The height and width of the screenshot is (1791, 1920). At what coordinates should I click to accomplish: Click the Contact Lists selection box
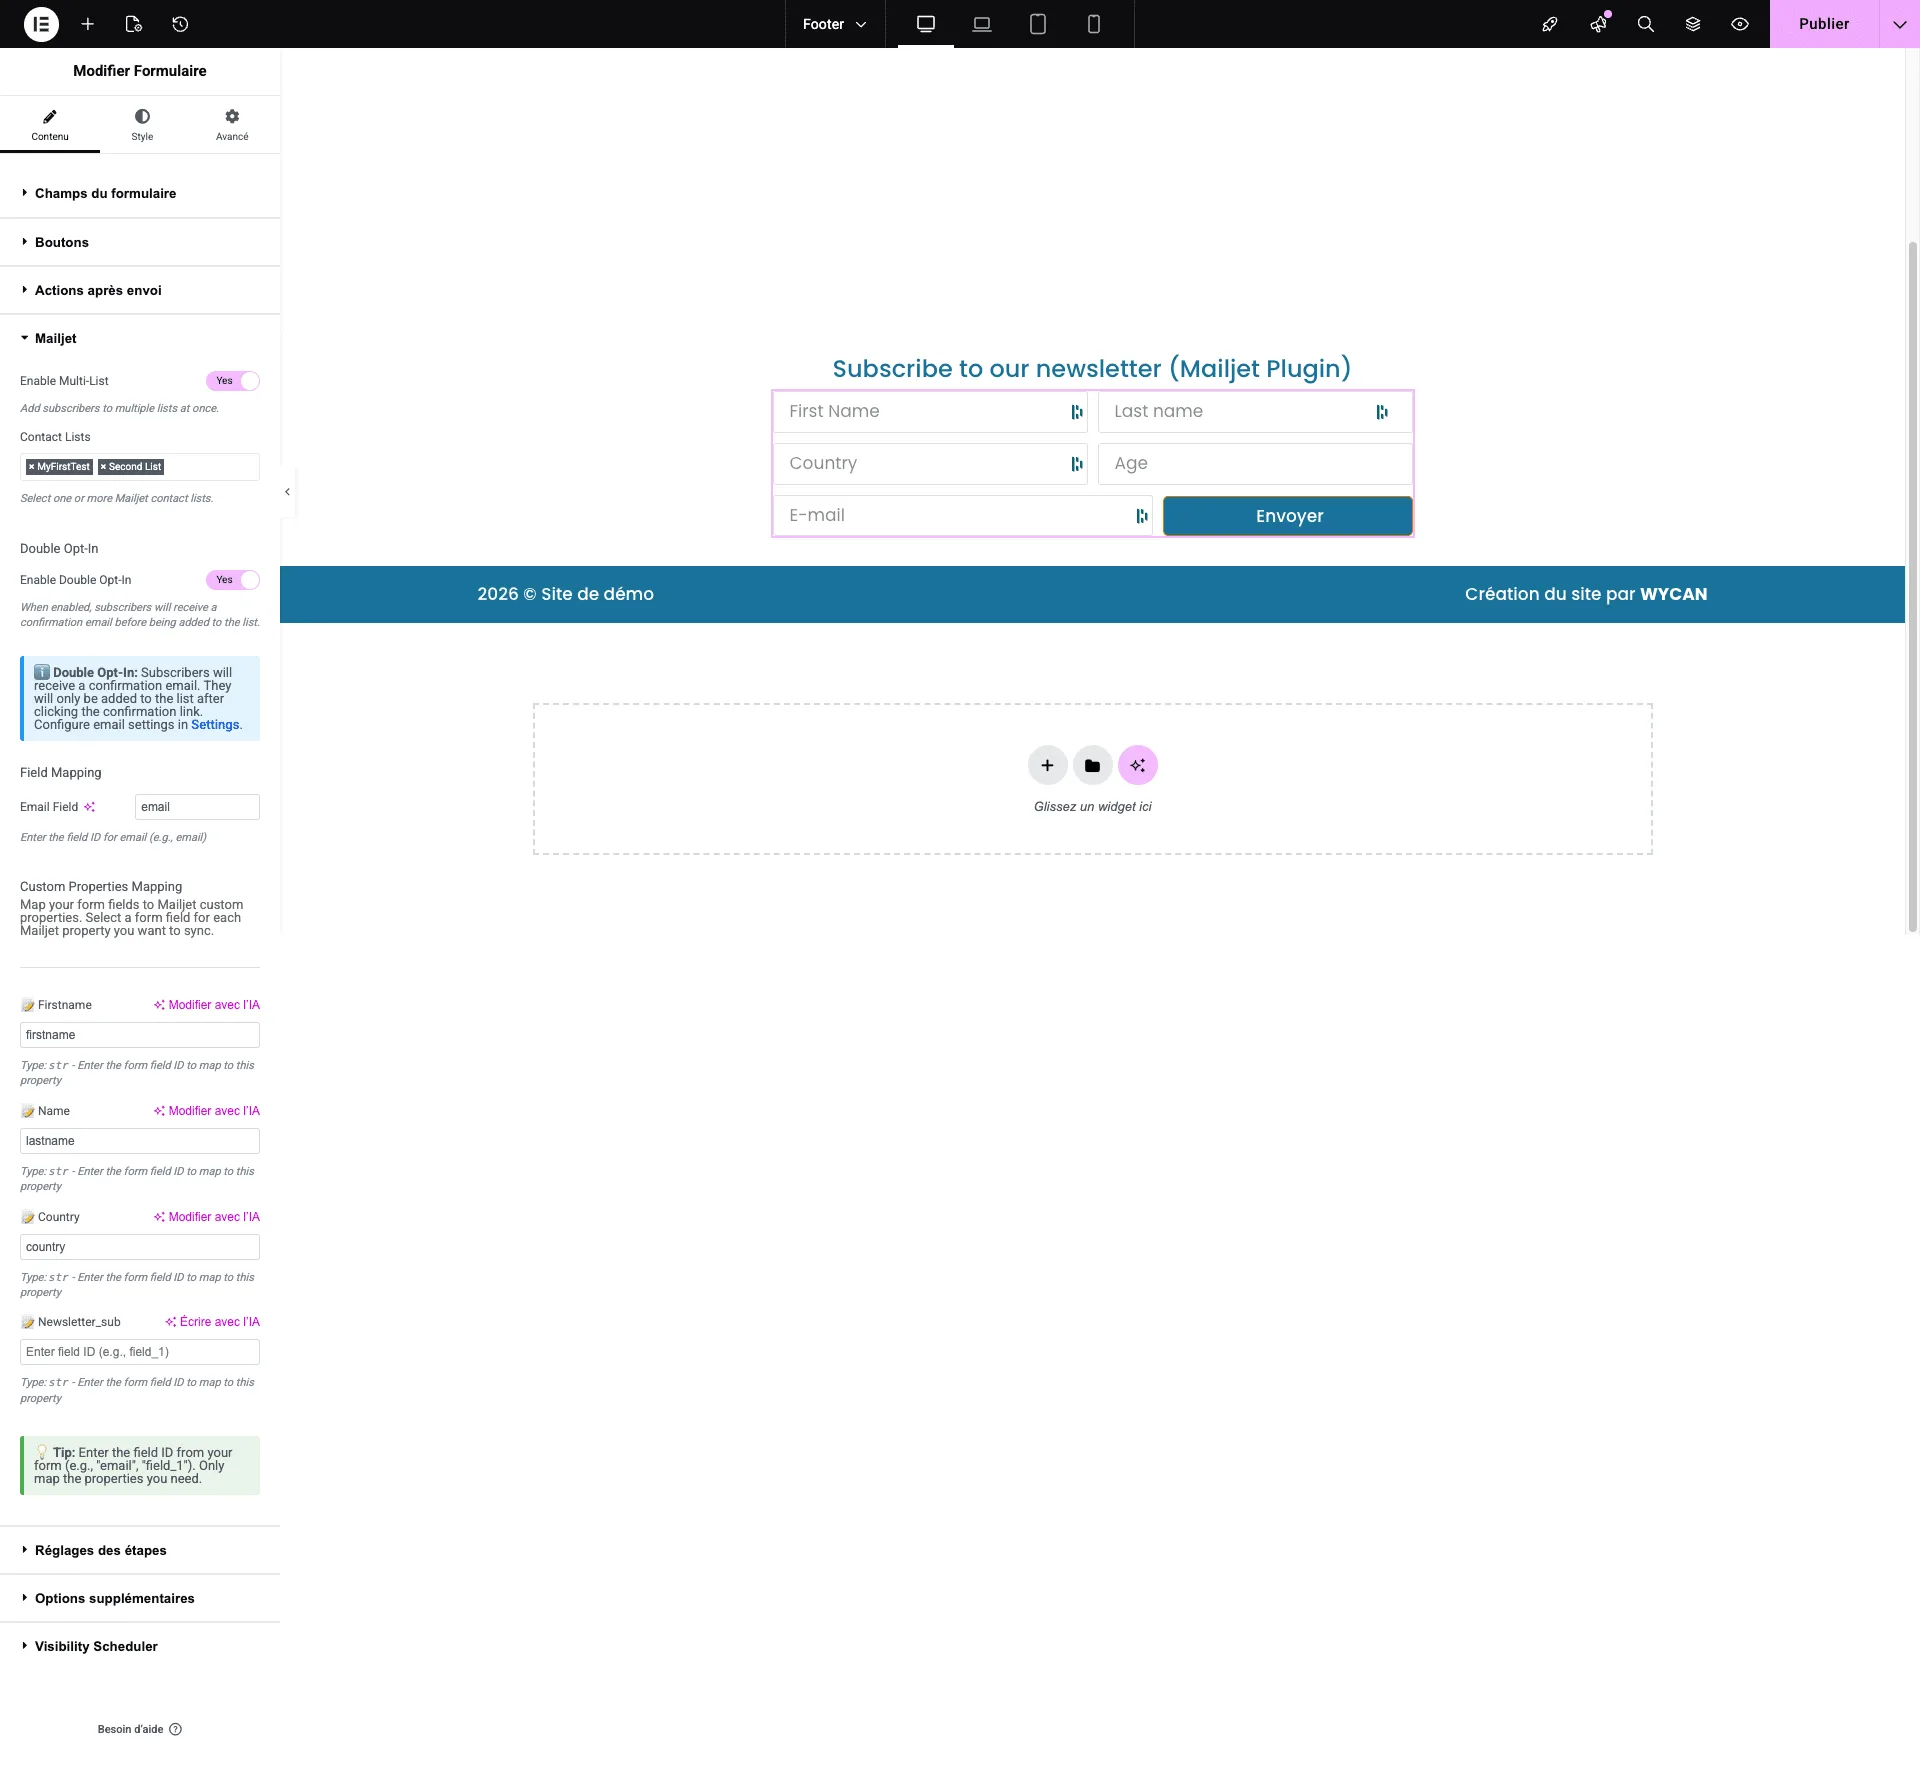coord(140,467)
